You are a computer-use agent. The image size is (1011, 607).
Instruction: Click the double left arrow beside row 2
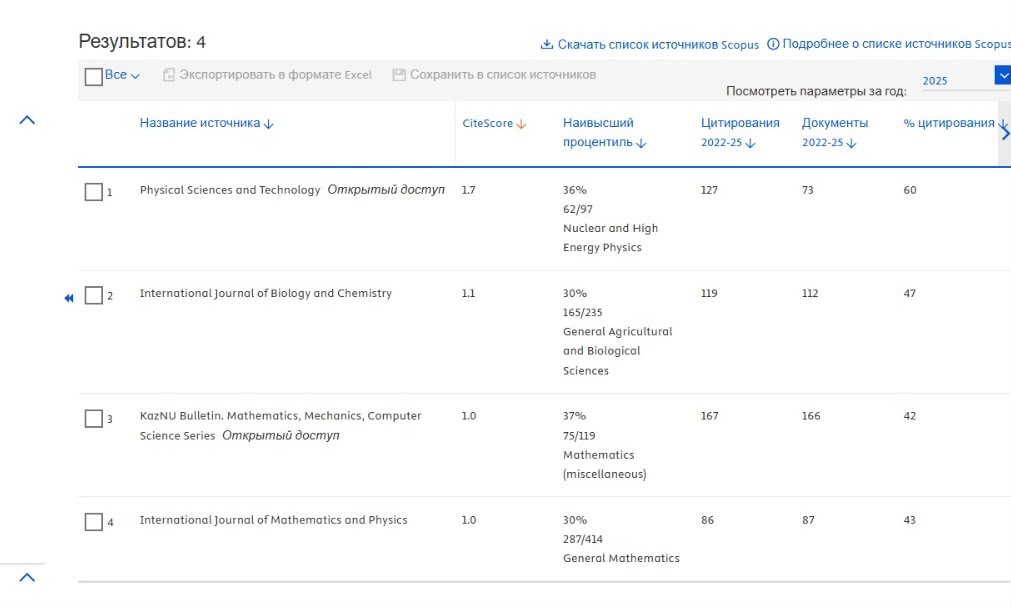pos(69,298)
